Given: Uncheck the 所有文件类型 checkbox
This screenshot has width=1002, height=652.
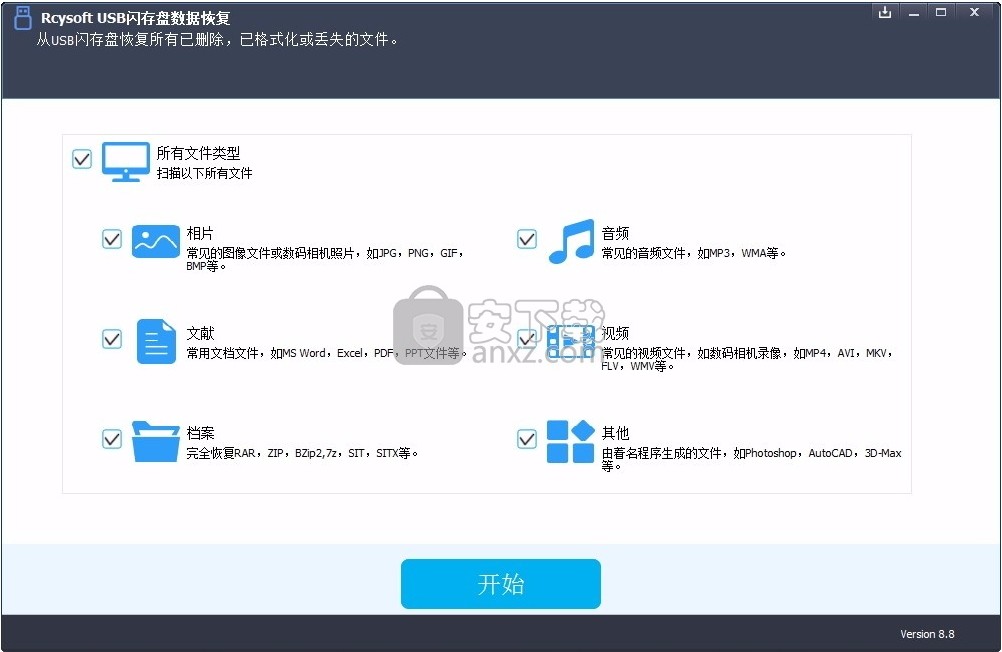Looking at the screenshot, I should pyautogui.click(x=81, y=159).
